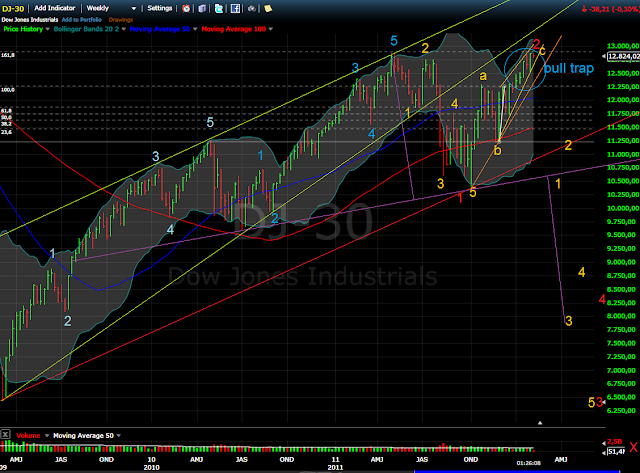The width and height of the screenshot is (640, 473).
Task: Expand the volume Moving Average 50 arrow
Action: (x=119, y=436)
